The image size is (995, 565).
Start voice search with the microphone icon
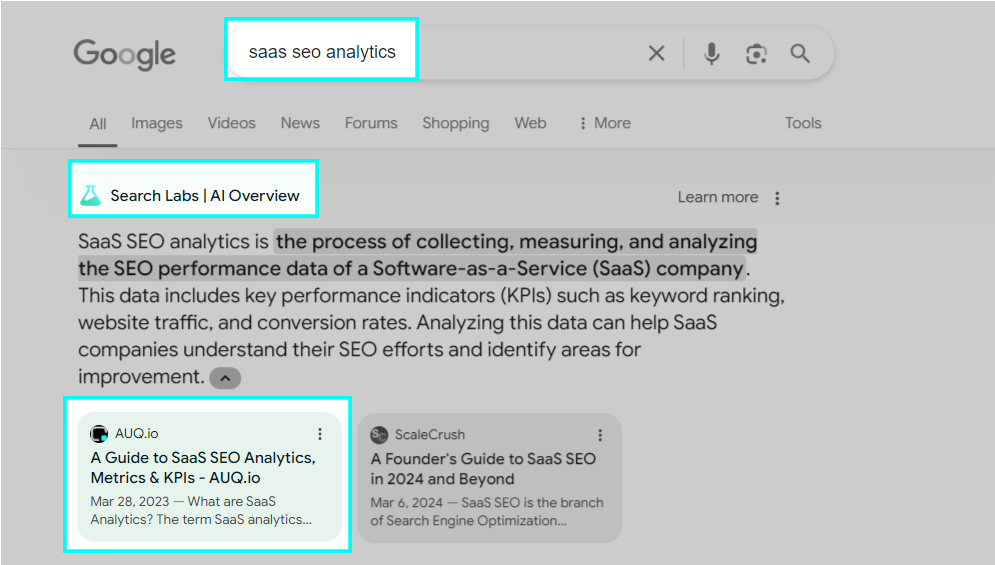click(x=712, y=53)
